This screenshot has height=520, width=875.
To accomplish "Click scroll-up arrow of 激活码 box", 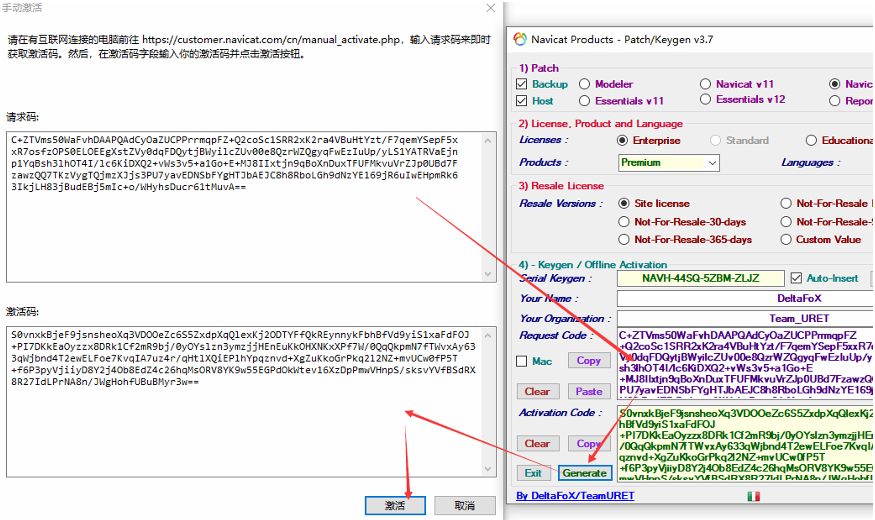I will pyautogui.click(x=488, y=335).
